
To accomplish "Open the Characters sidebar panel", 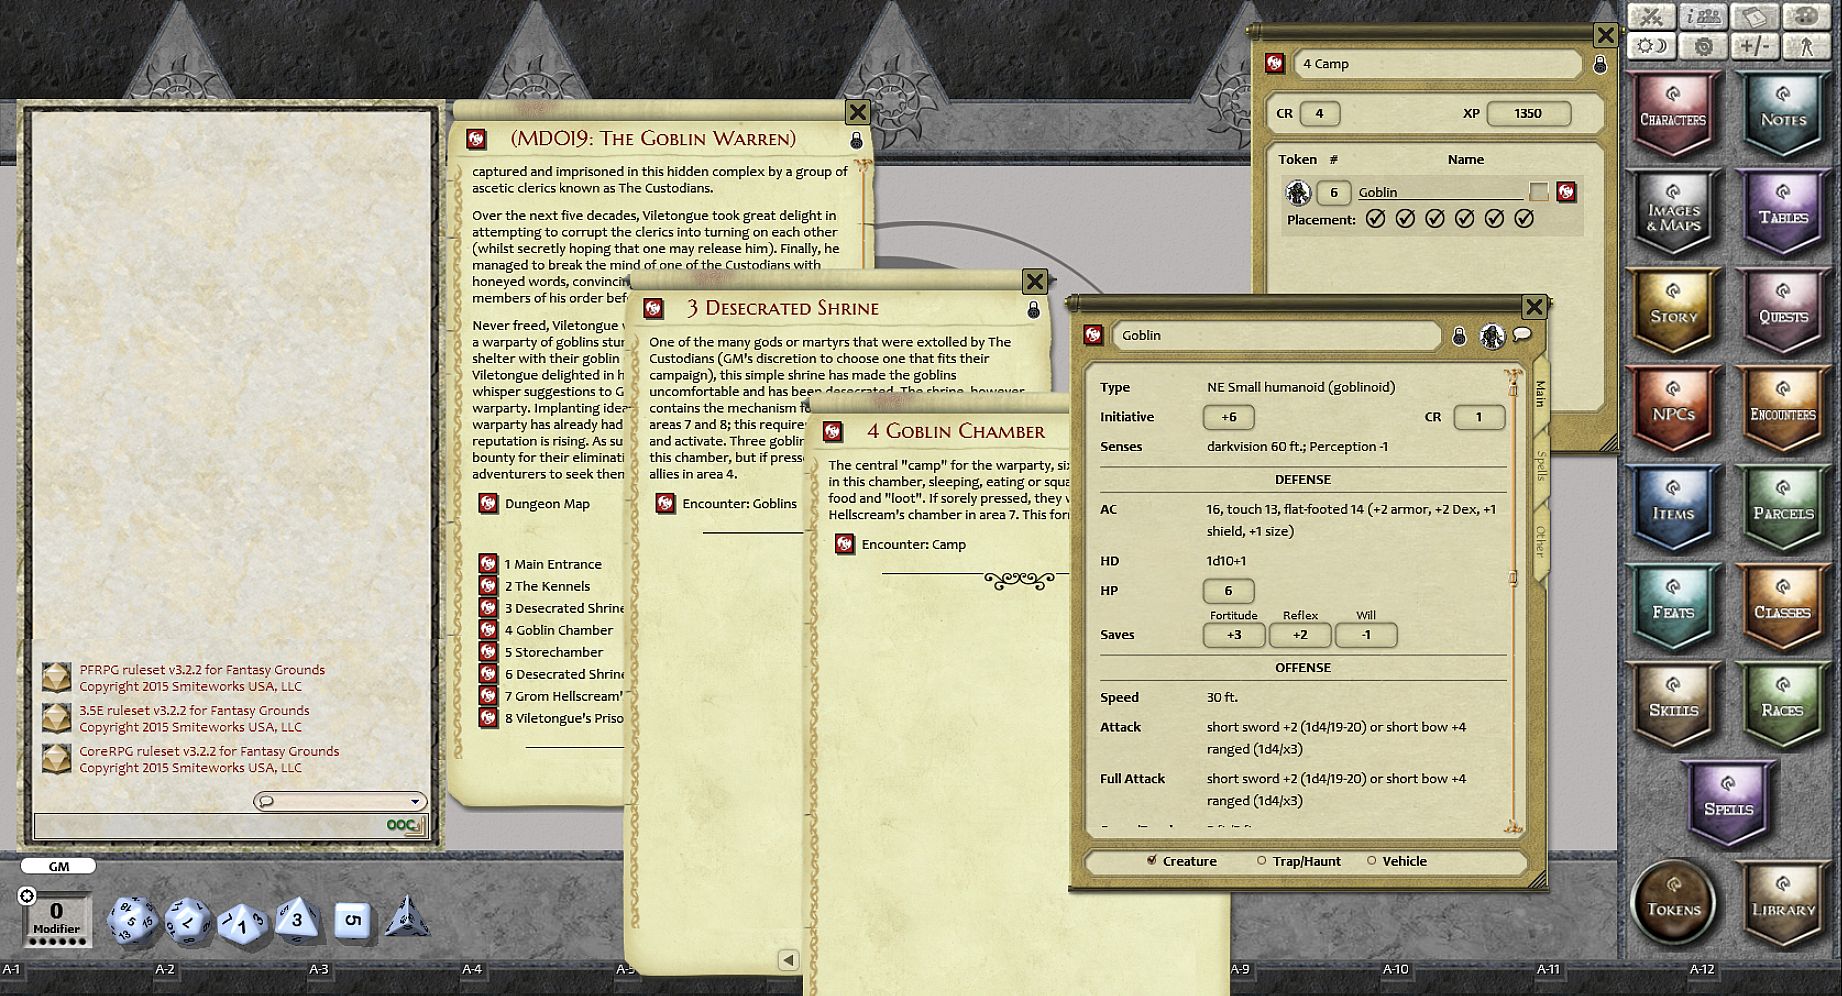I will tap(1672, 118).
